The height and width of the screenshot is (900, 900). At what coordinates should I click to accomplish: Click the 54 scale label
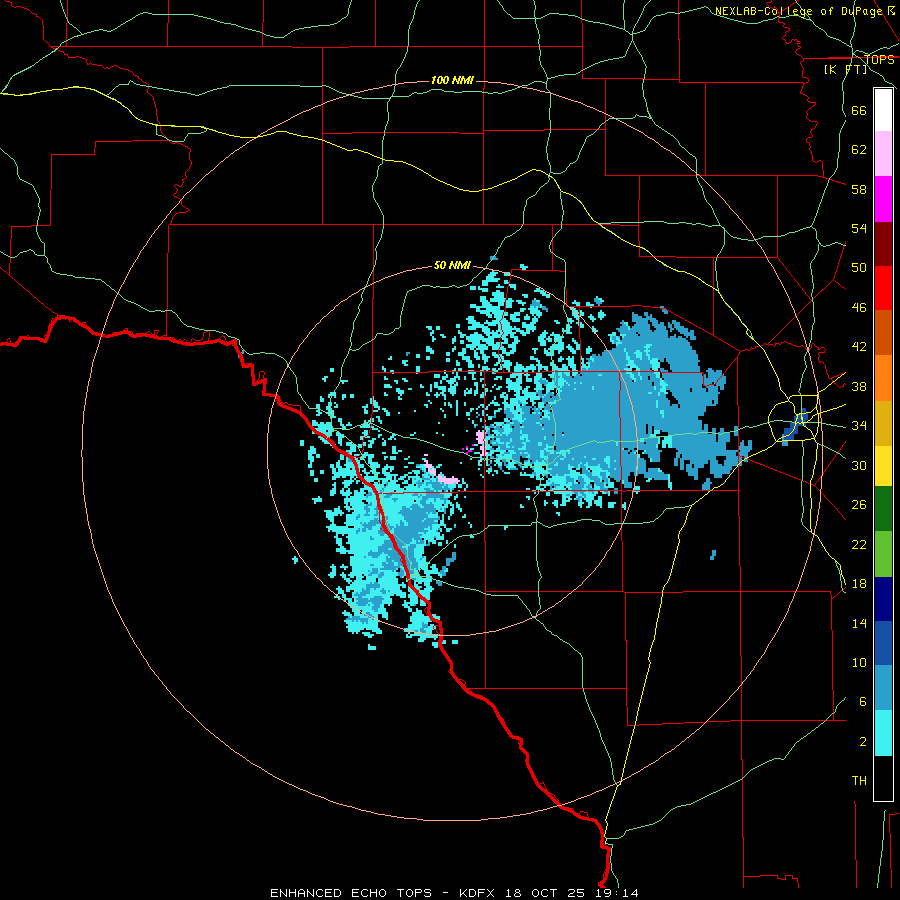859,228
